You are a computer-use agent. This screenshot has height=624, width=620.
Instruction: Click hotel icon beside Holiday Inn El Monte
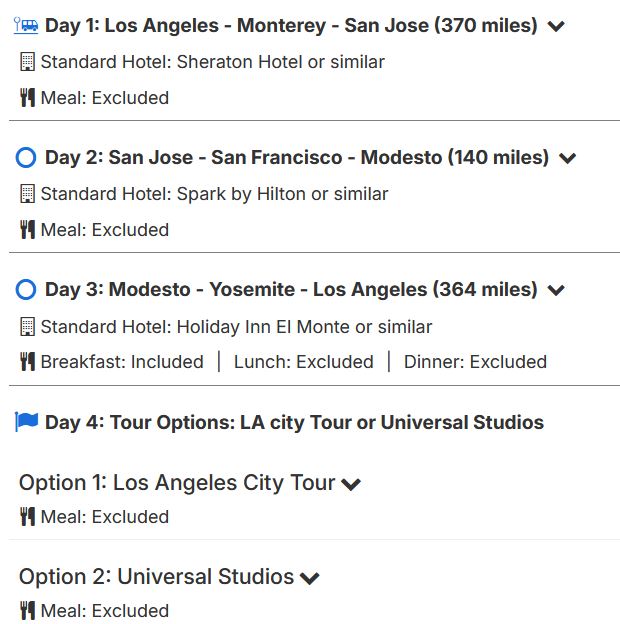(27, 327)
